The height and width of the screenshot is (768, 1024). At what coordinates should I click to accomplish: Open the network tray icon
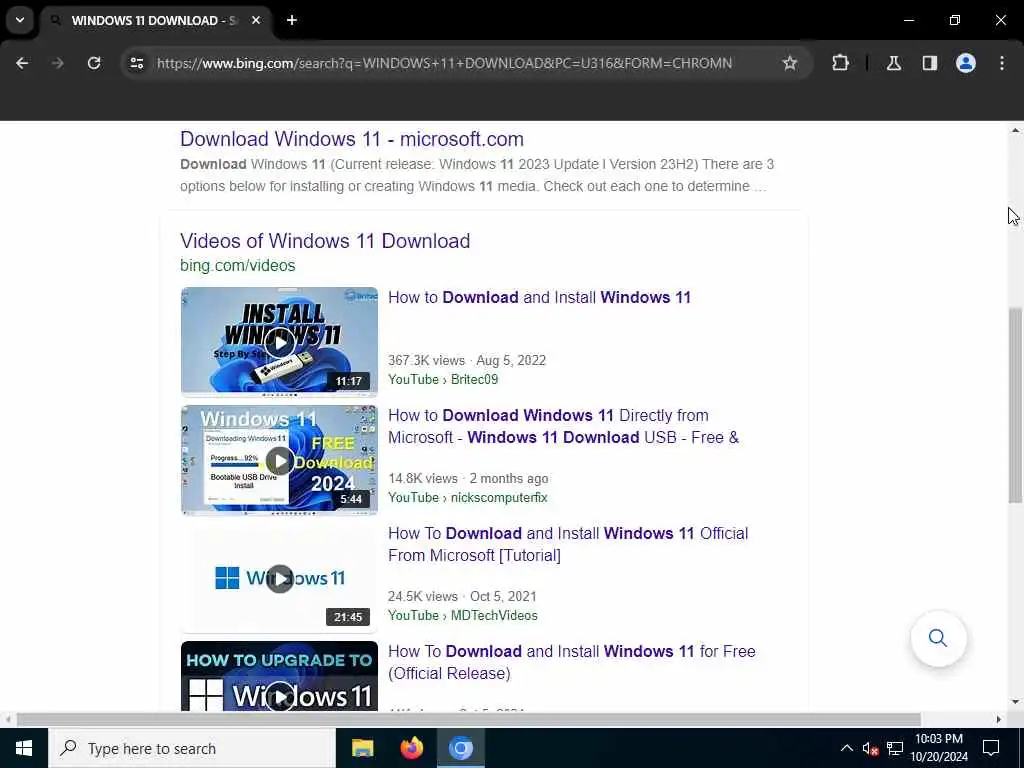pyautogui.click(x=895, y=748)
